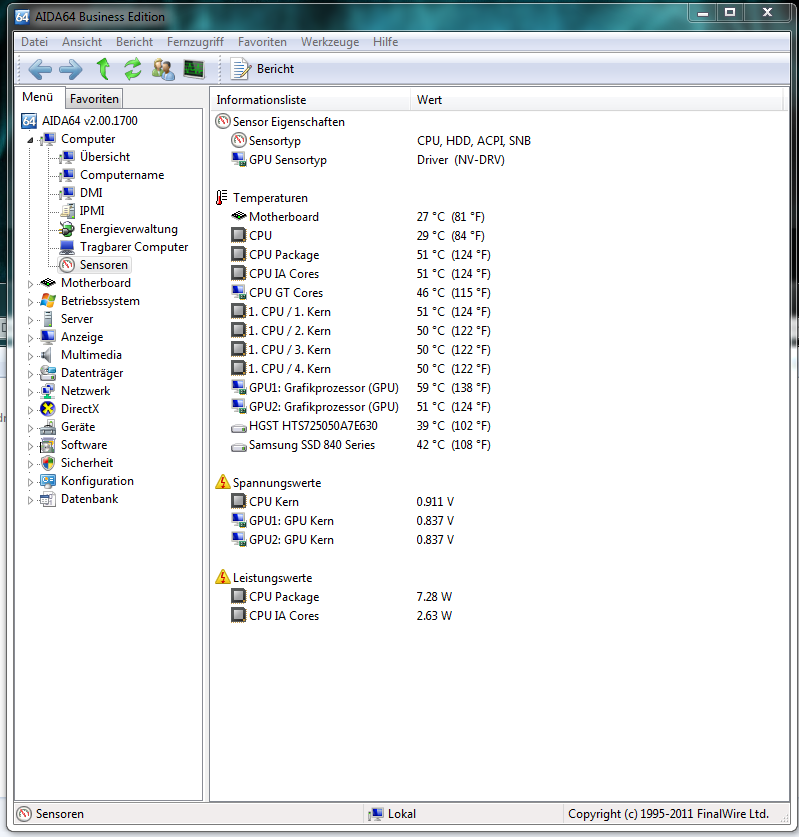Open the user management toolbar icon

163,69
